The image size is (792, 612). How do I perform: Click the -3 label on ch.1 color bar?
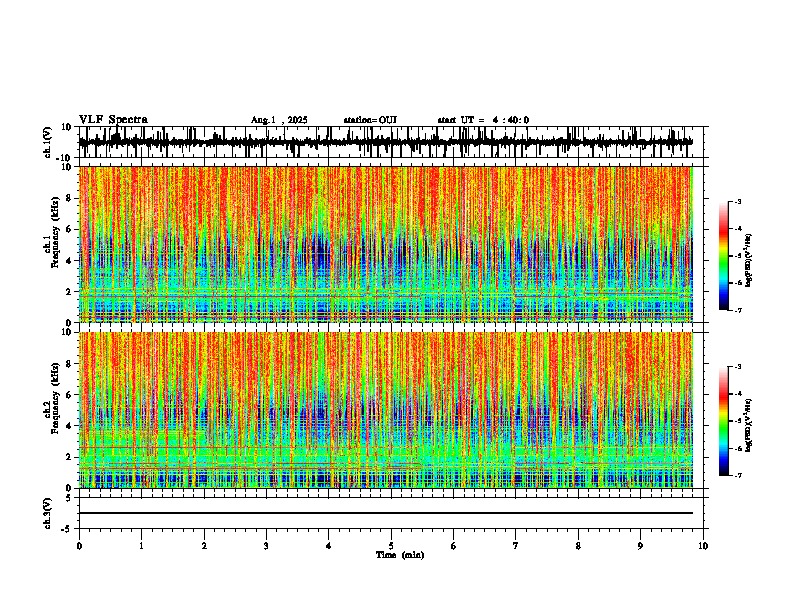pyautogui.click(x=738, y=201)
